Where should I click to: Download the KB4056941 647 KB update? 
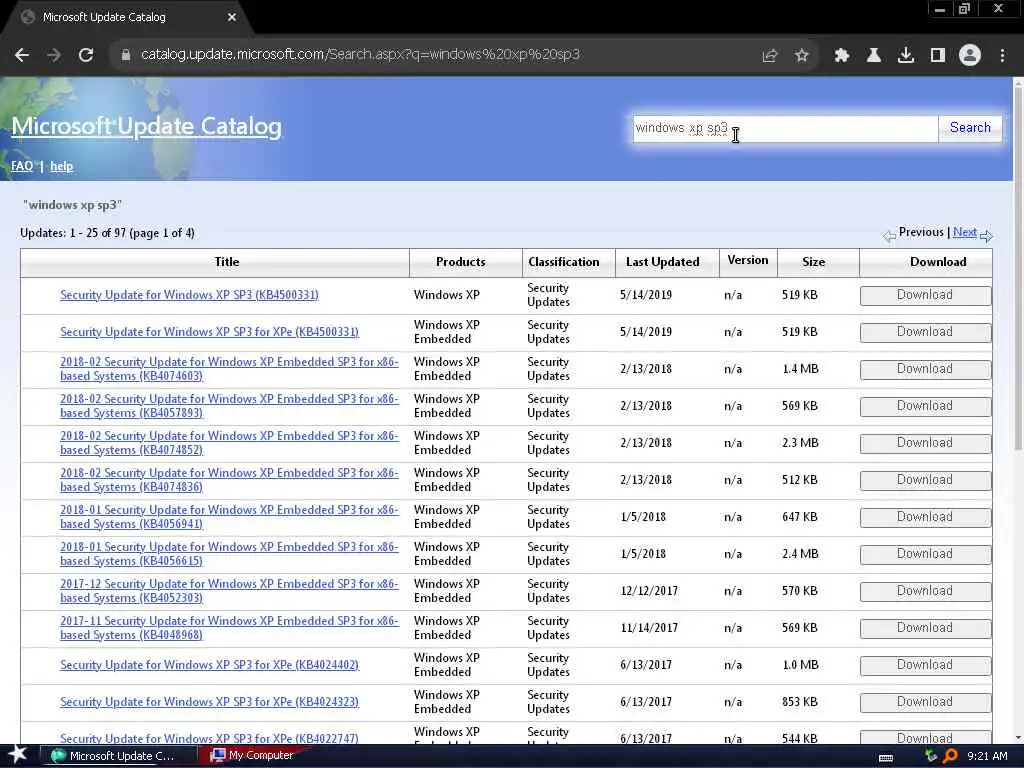point(925,517)
